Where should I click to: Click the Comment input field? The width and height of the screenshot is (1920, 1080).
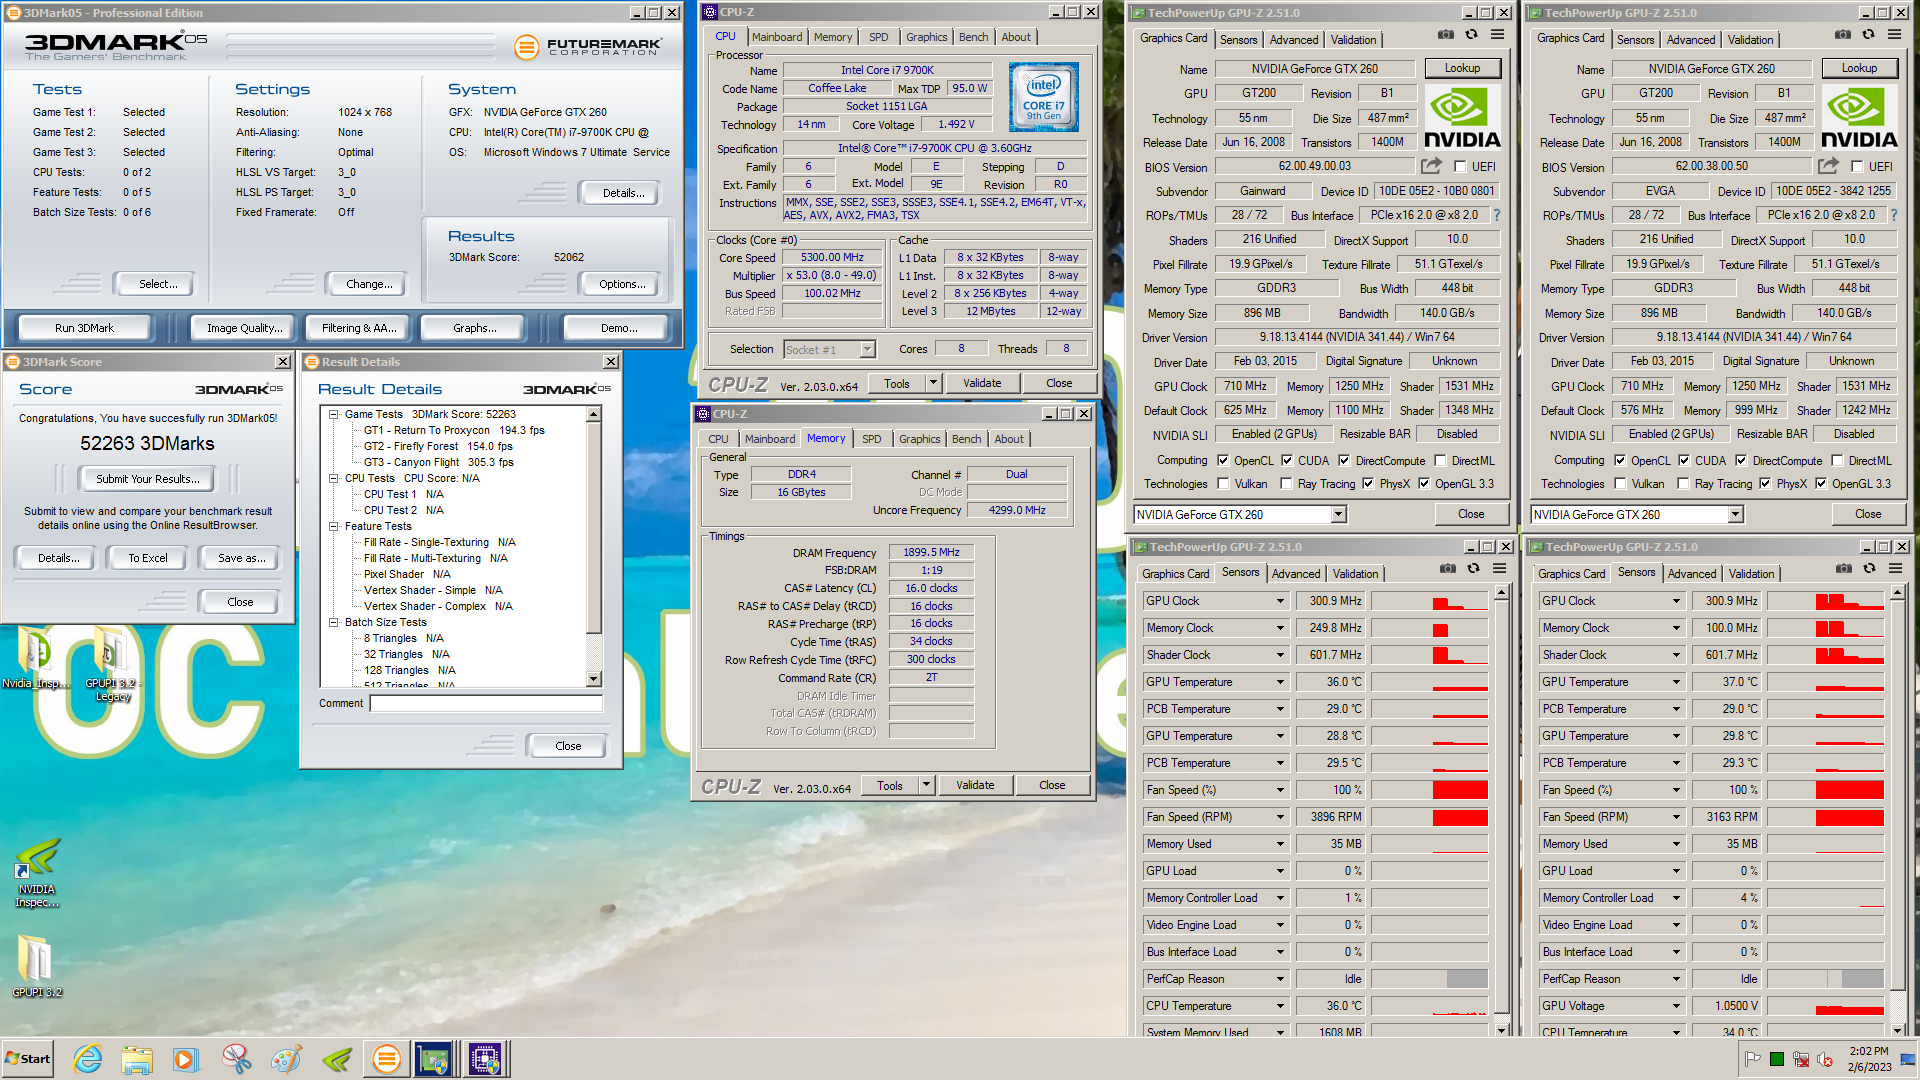[486, 704]
